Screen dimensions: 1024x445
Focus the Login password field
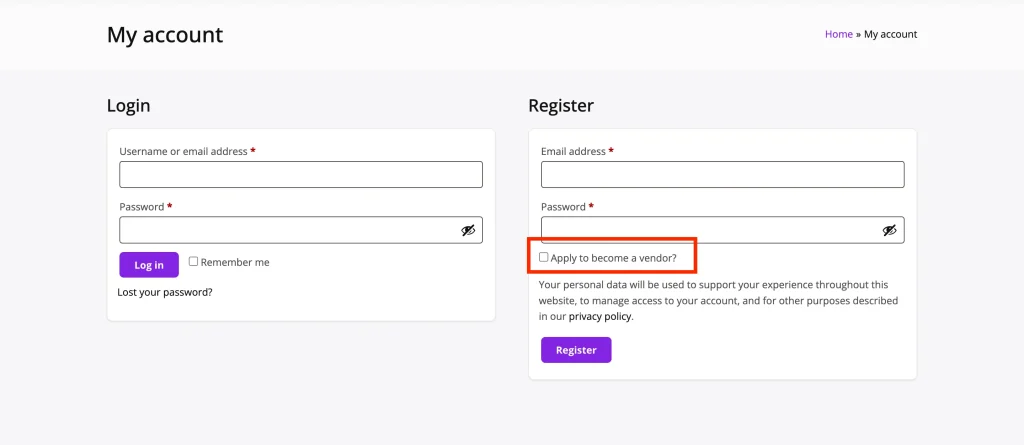coord(301,230)
